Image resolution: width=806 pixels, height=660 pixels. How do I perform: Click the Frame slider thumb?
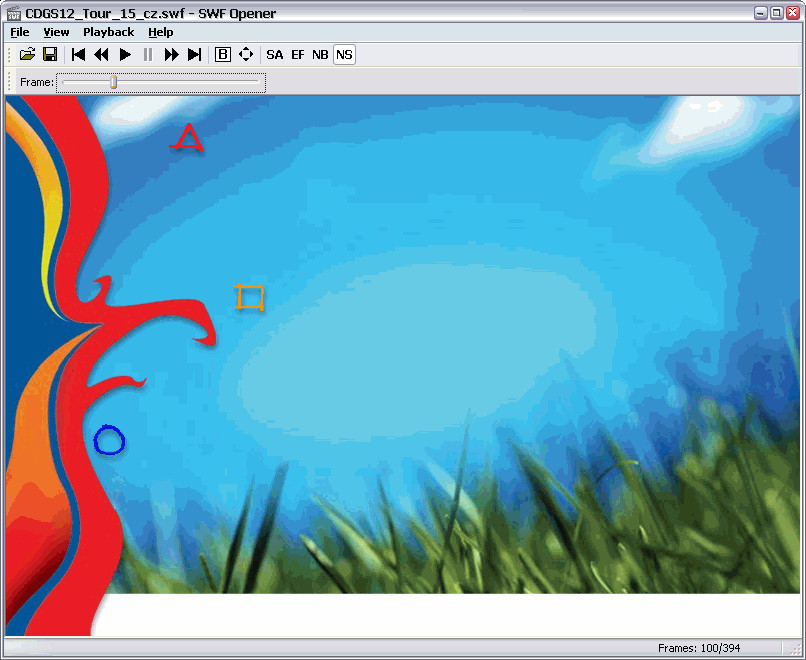114,82
